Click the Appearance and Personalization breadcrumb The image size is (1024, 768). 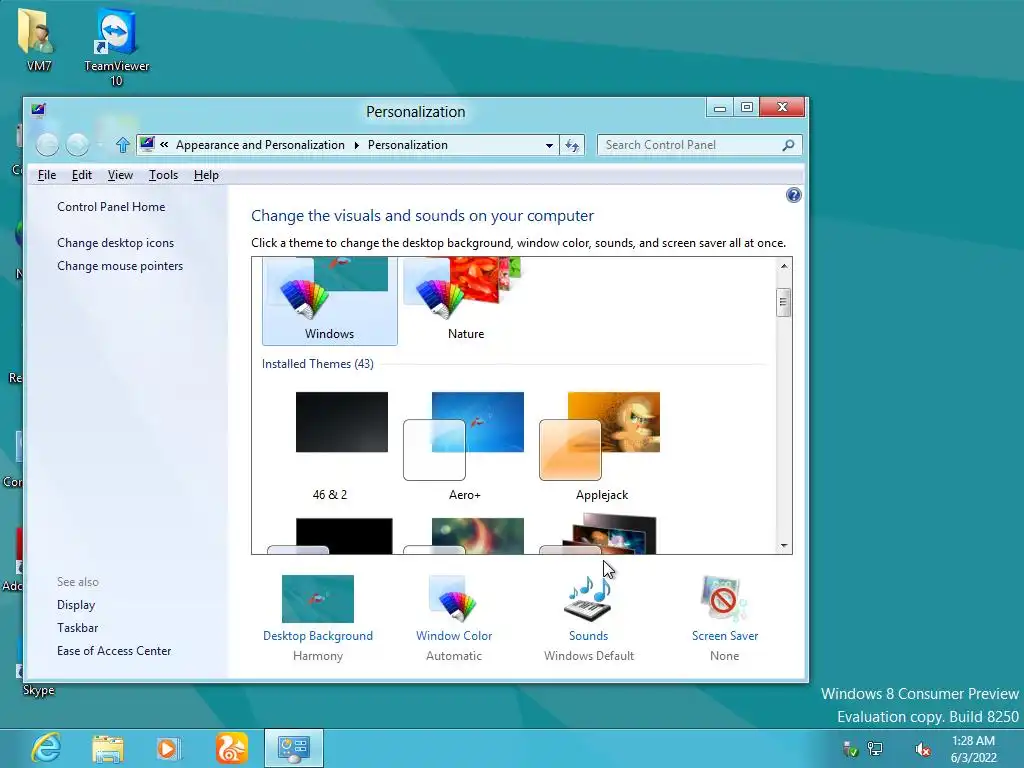point(260,145)
